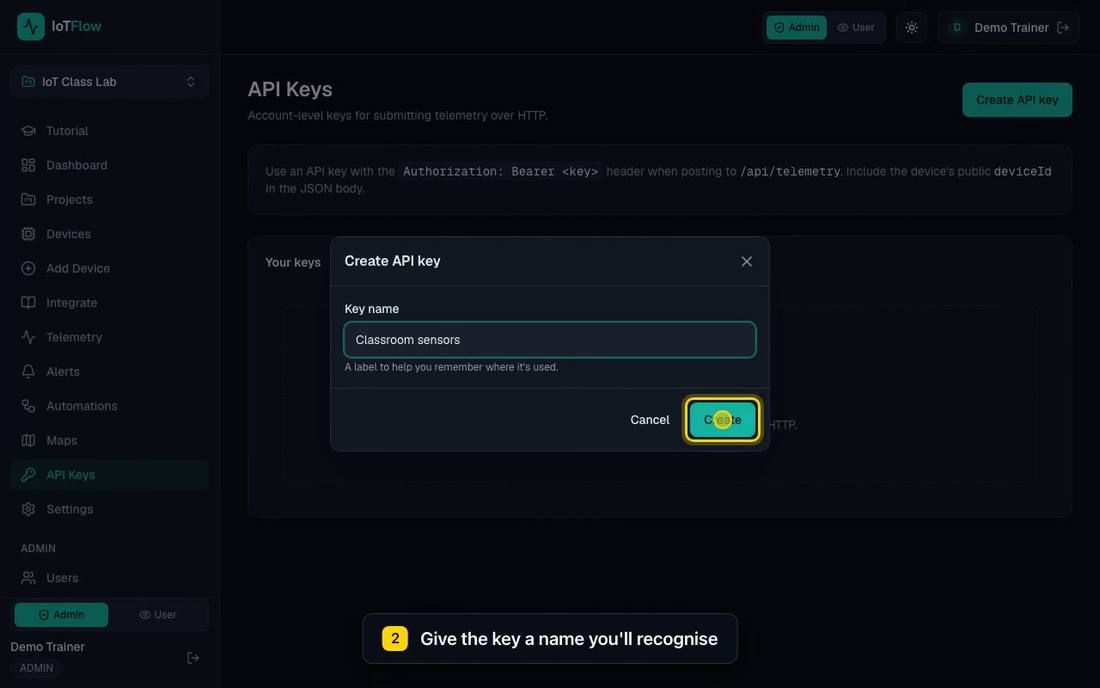
Task: Click the Settings gear icon
Action: (28, 509)
